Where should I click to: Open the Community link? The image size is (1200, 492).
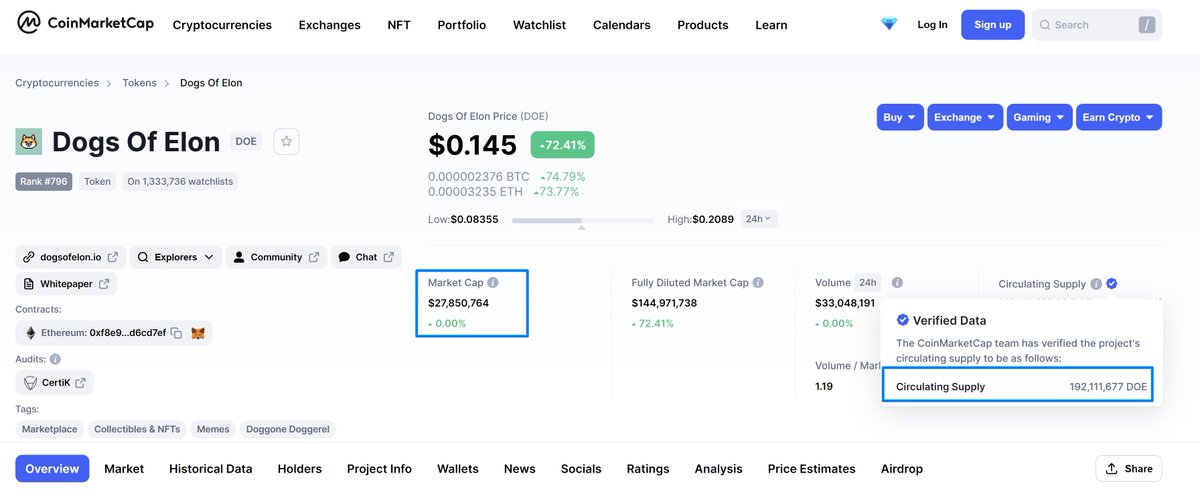pos(275,257)
